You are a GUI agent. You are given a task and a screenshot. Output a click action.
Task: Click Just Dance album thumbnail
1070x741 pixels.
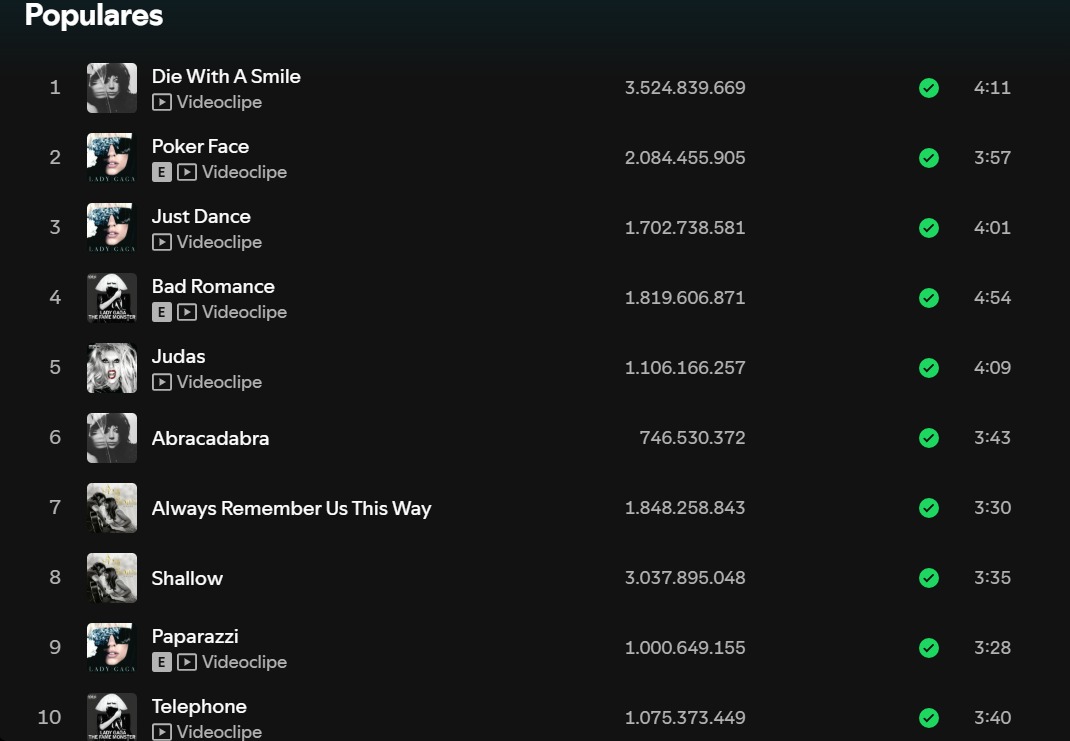click(x=112, y=228)
